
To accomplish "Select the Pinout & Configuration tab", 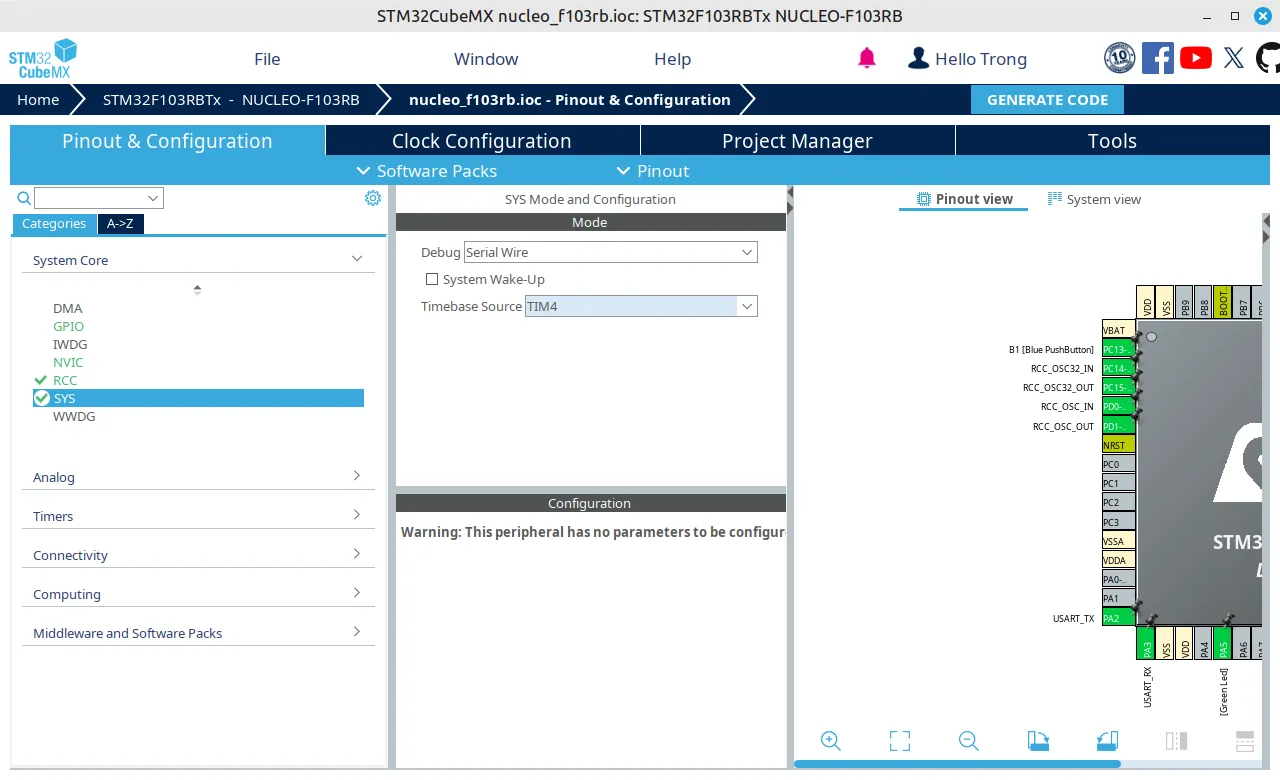I will pos(167,141).
